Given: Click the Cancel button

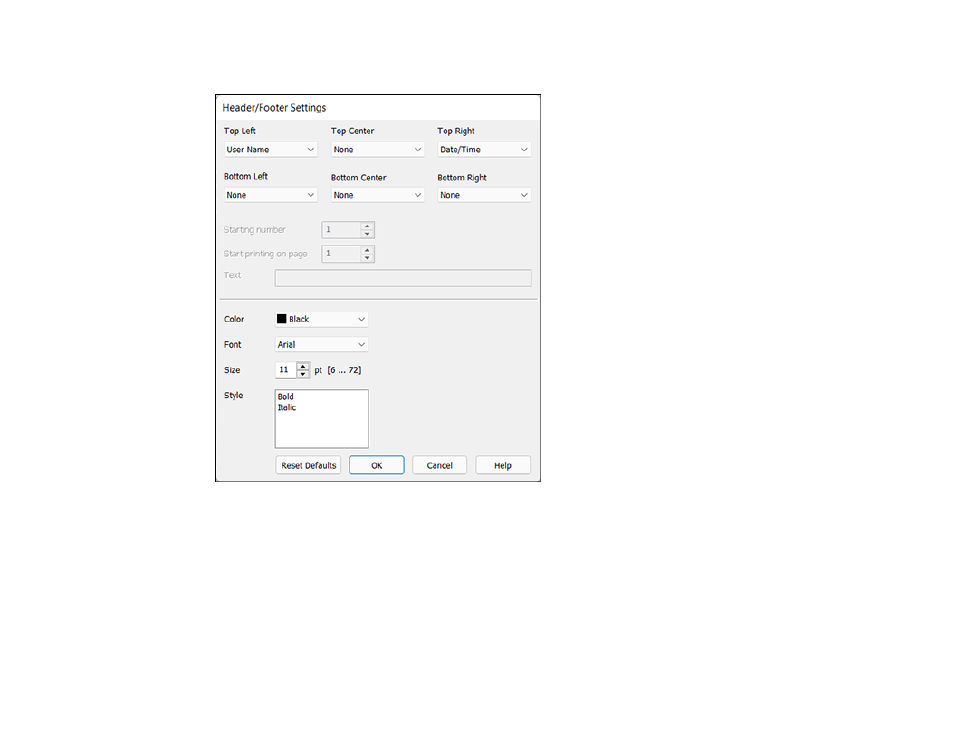Looking at the screenshot, I should (439, 466).
